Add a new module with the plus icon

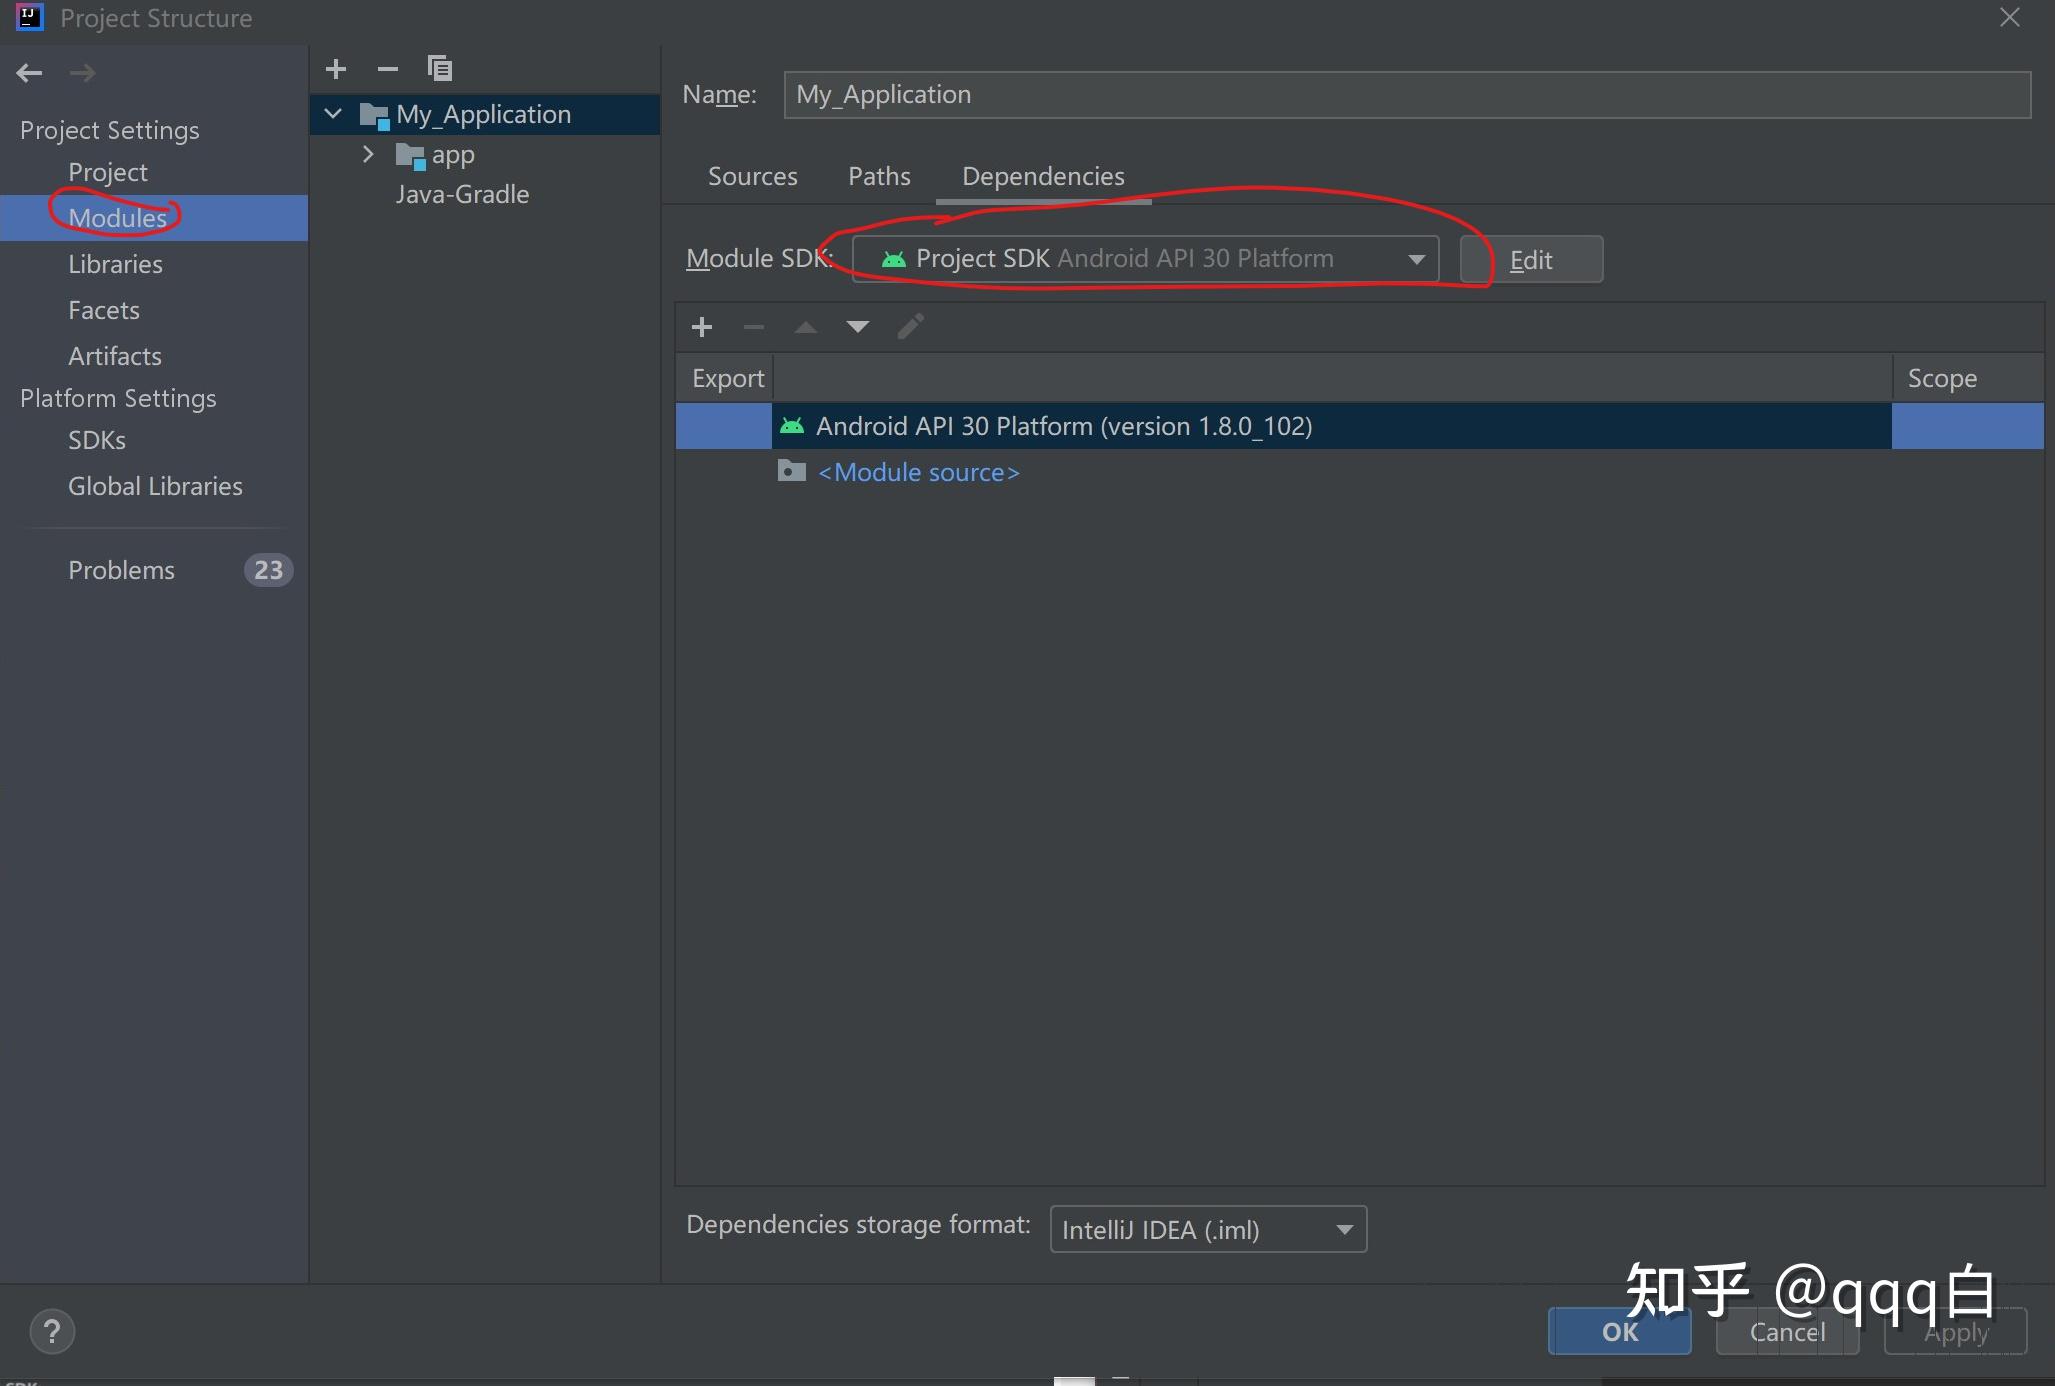(x=335, y=68)
